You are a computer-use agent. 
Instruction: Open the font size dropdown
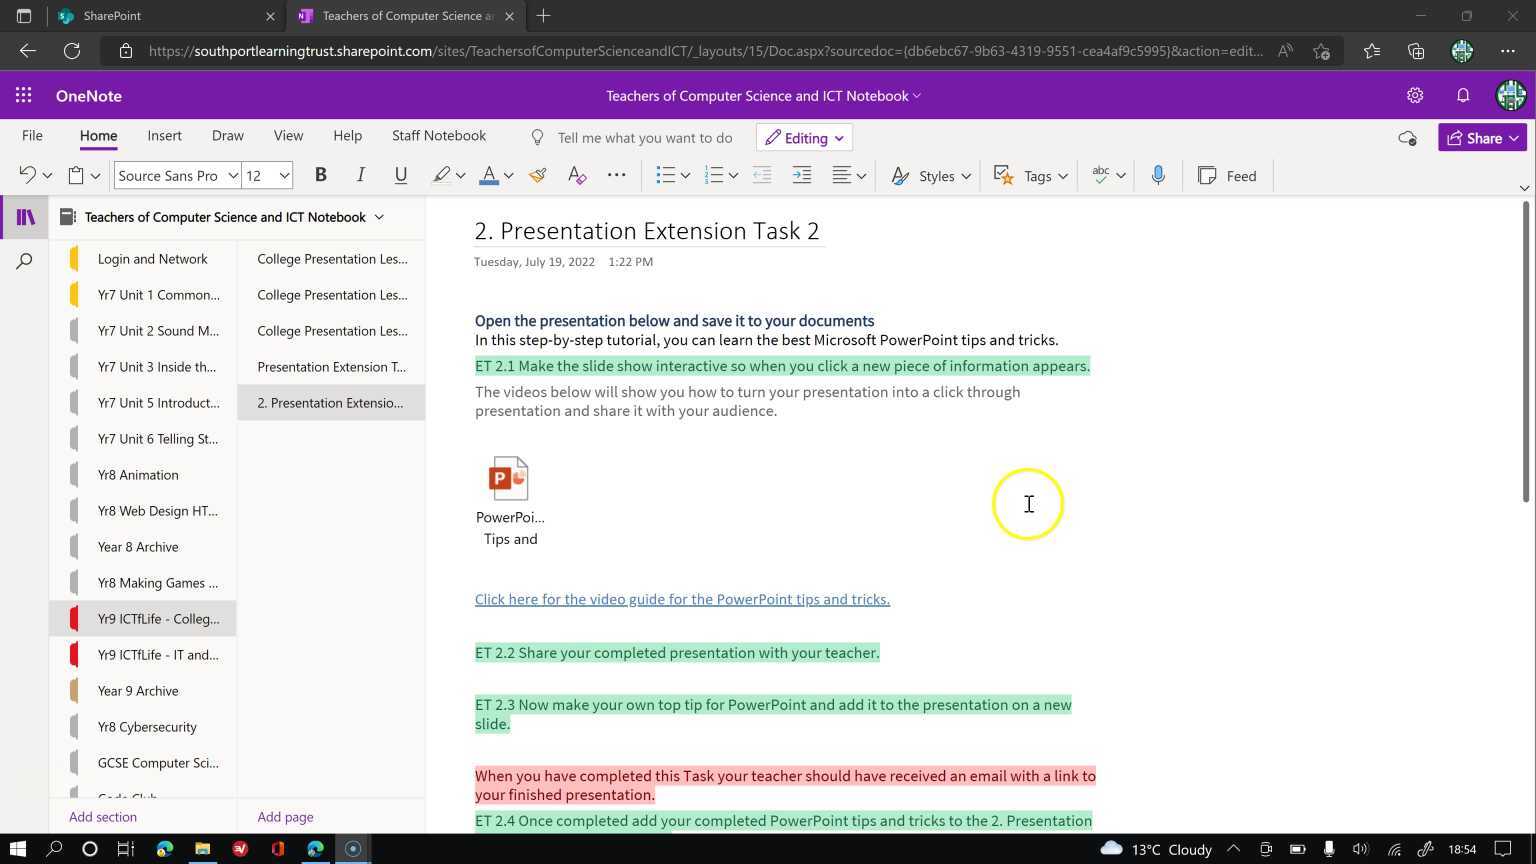(x=284, y=176)
